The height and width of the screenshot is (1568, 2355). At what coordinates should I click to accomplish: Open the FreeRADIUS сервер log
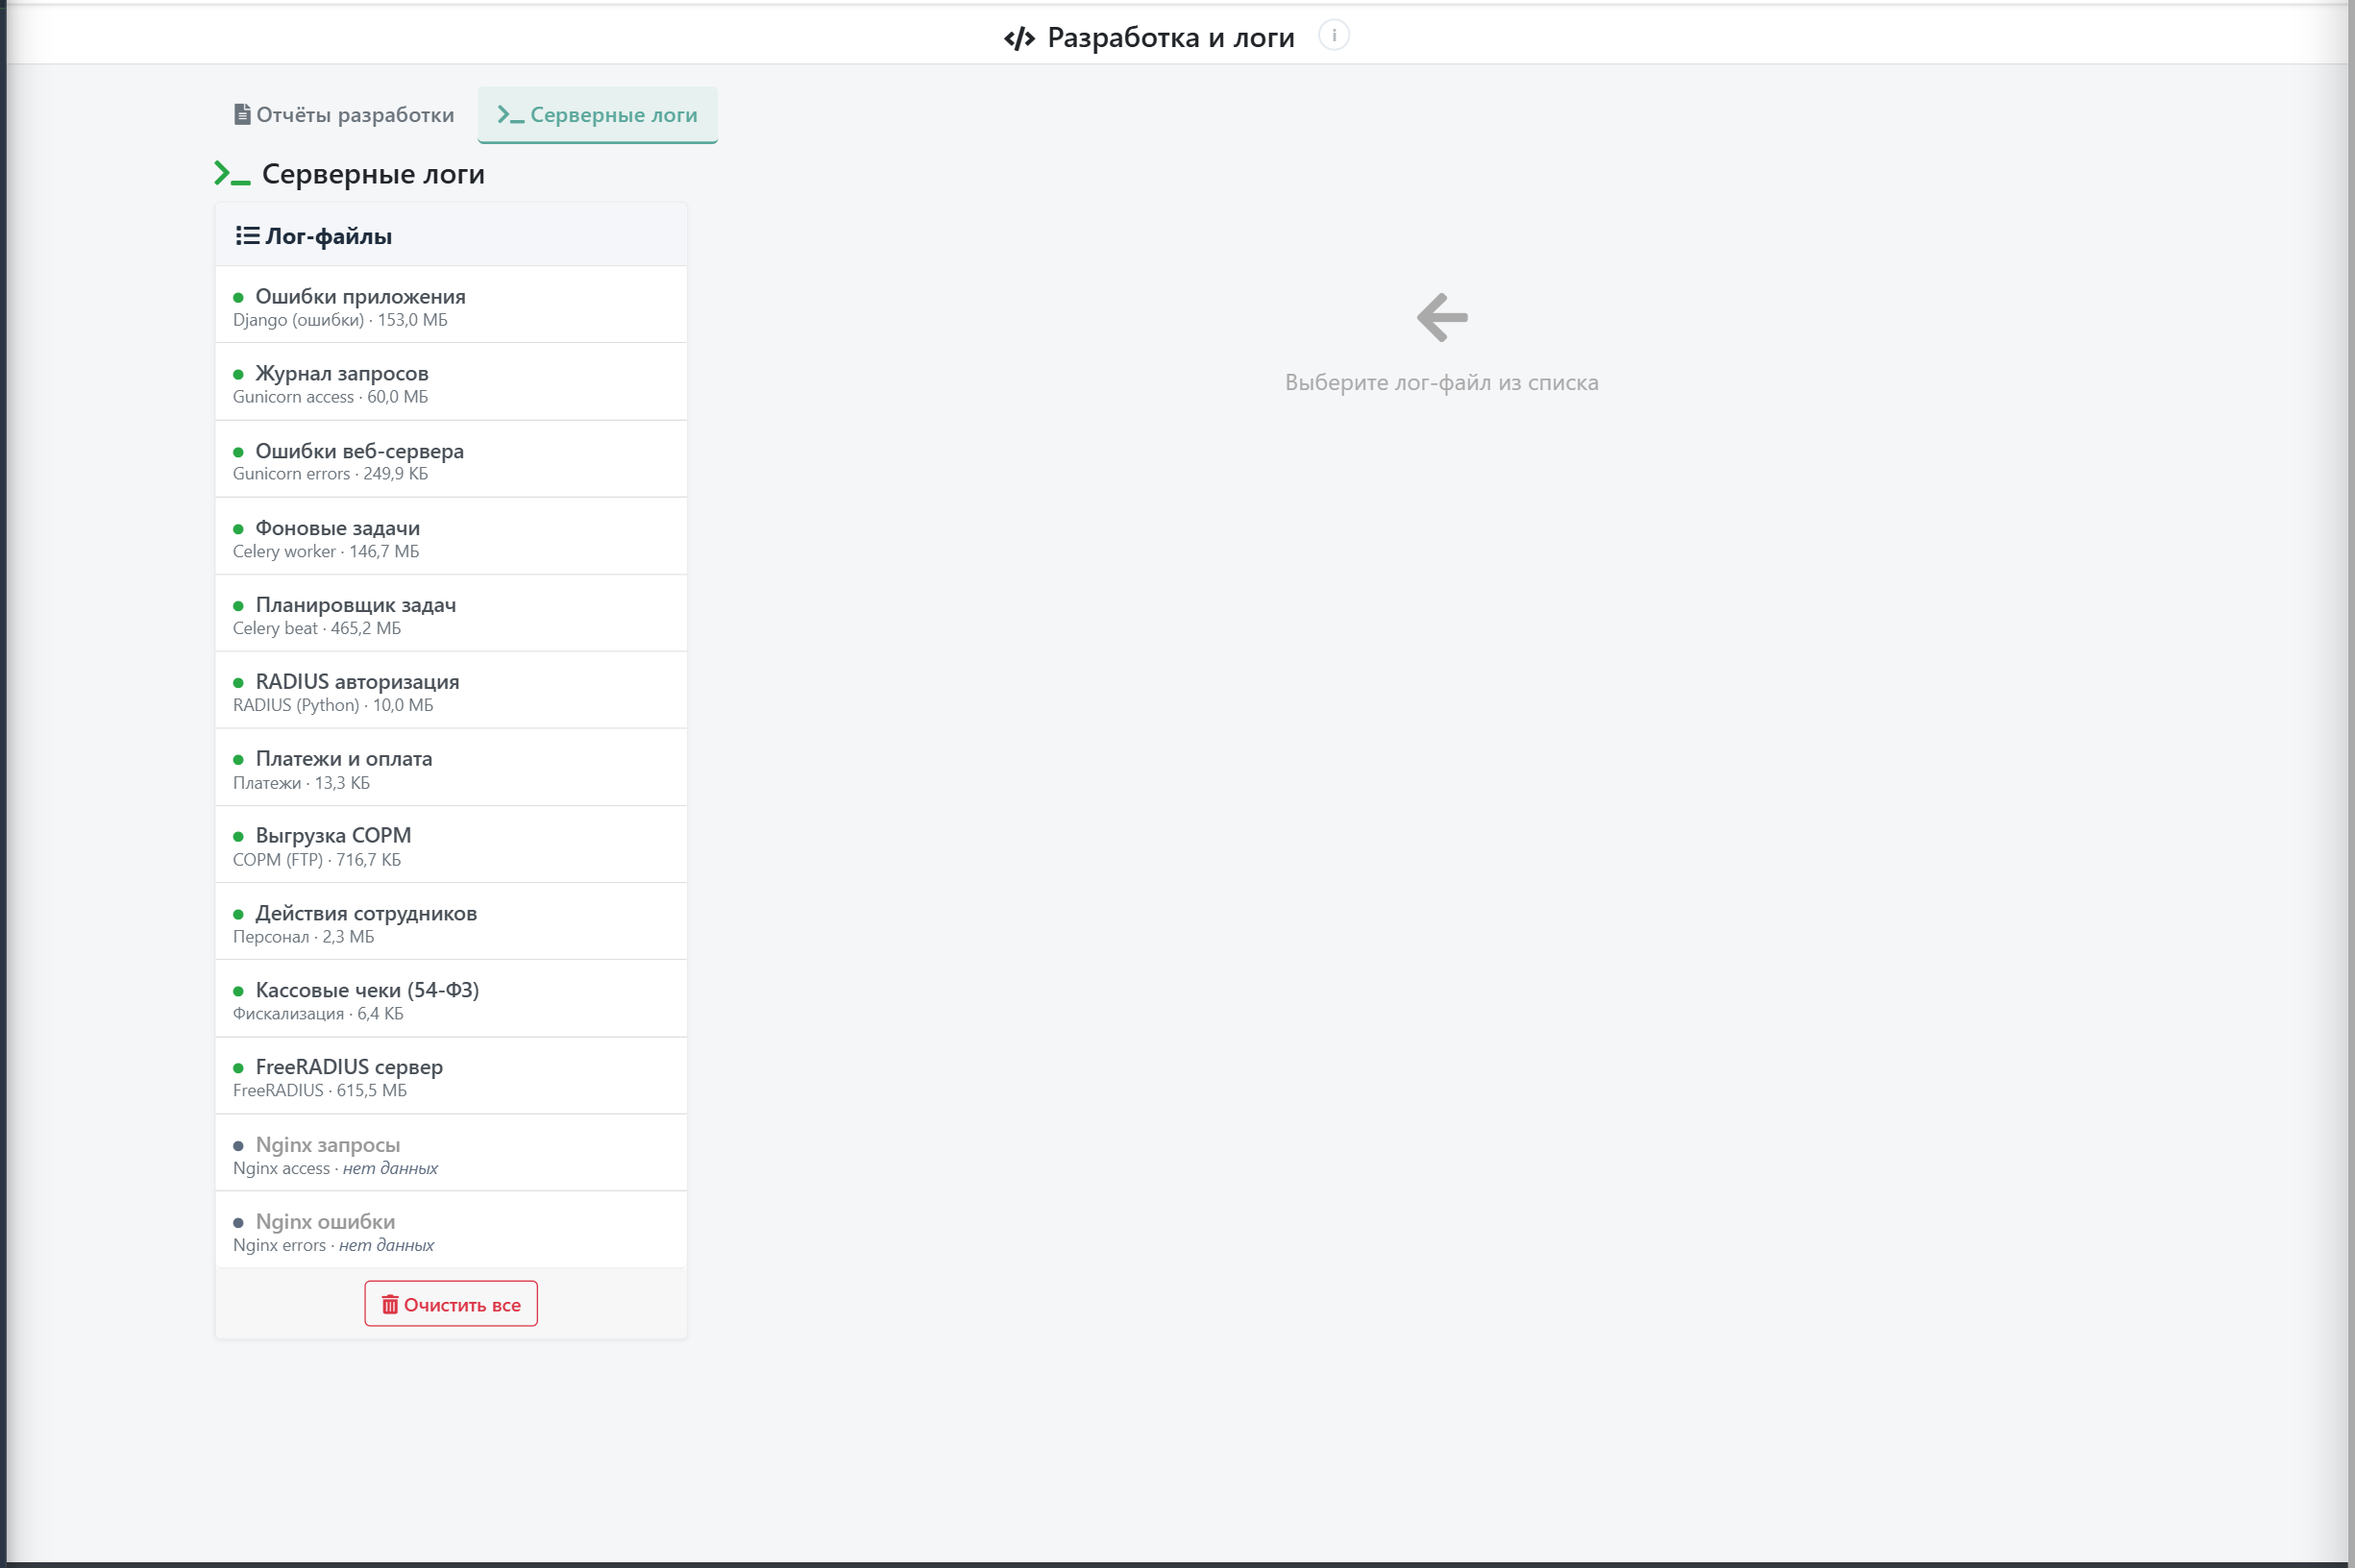451,1076
